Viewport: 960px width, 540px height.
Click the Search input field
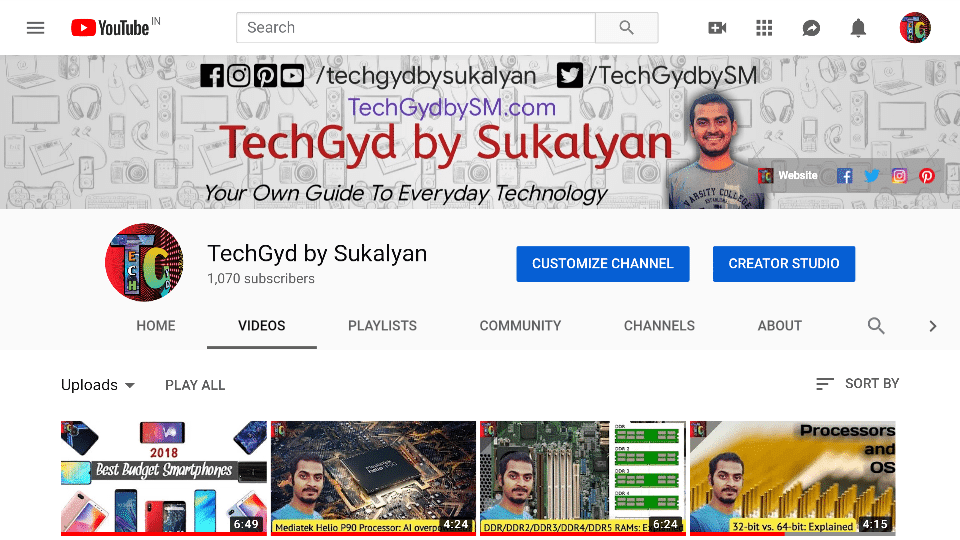pyautogui.click(x=416, y=28)
